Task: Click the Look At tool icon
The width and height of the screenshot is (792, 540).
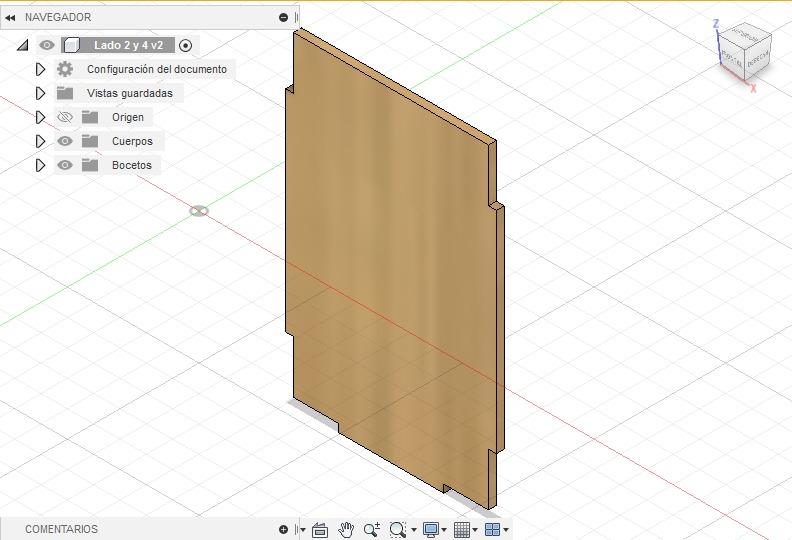Action: [x=320, y=530]
